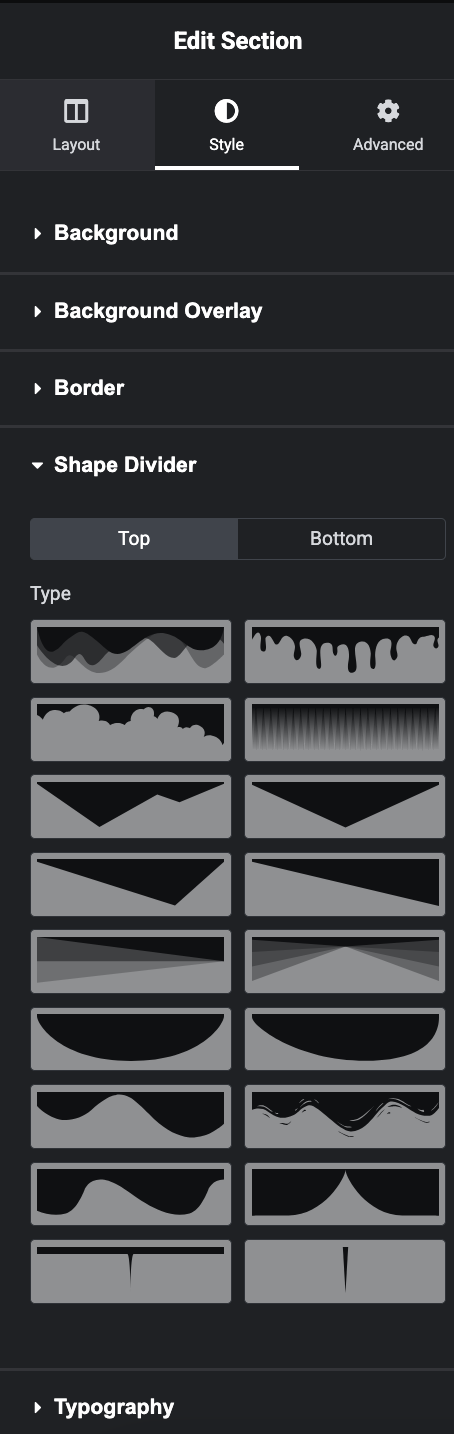Pick the clouds shape divider
Image resolution: width=454 pixels, height=1434 pixels.
point(131,729)
